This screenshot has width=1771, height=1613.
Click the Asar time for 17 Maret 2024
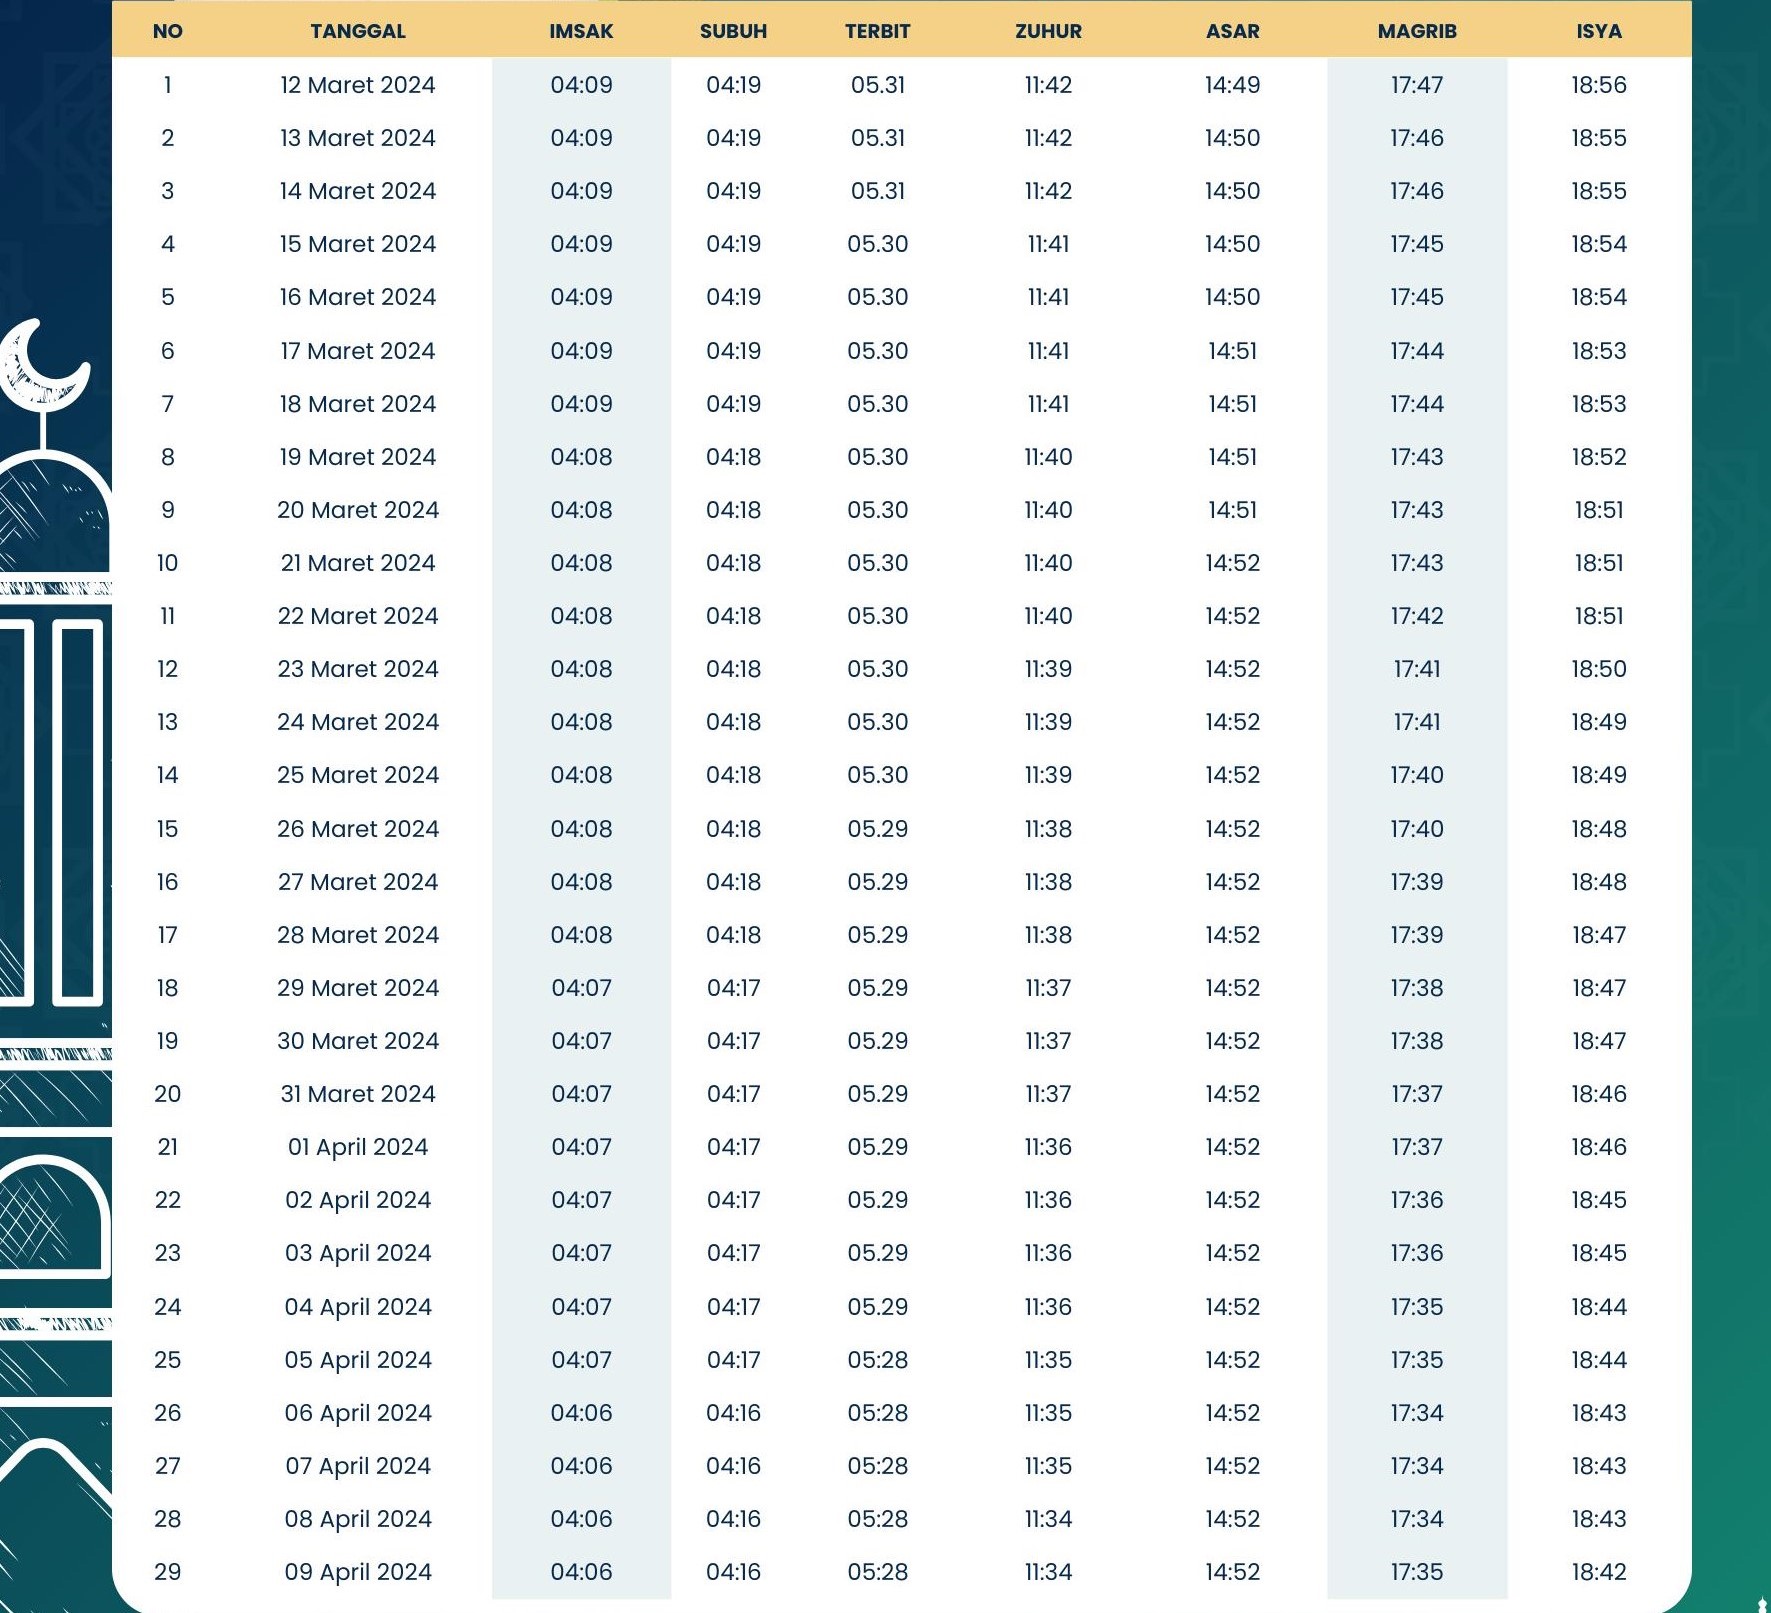1232,351
